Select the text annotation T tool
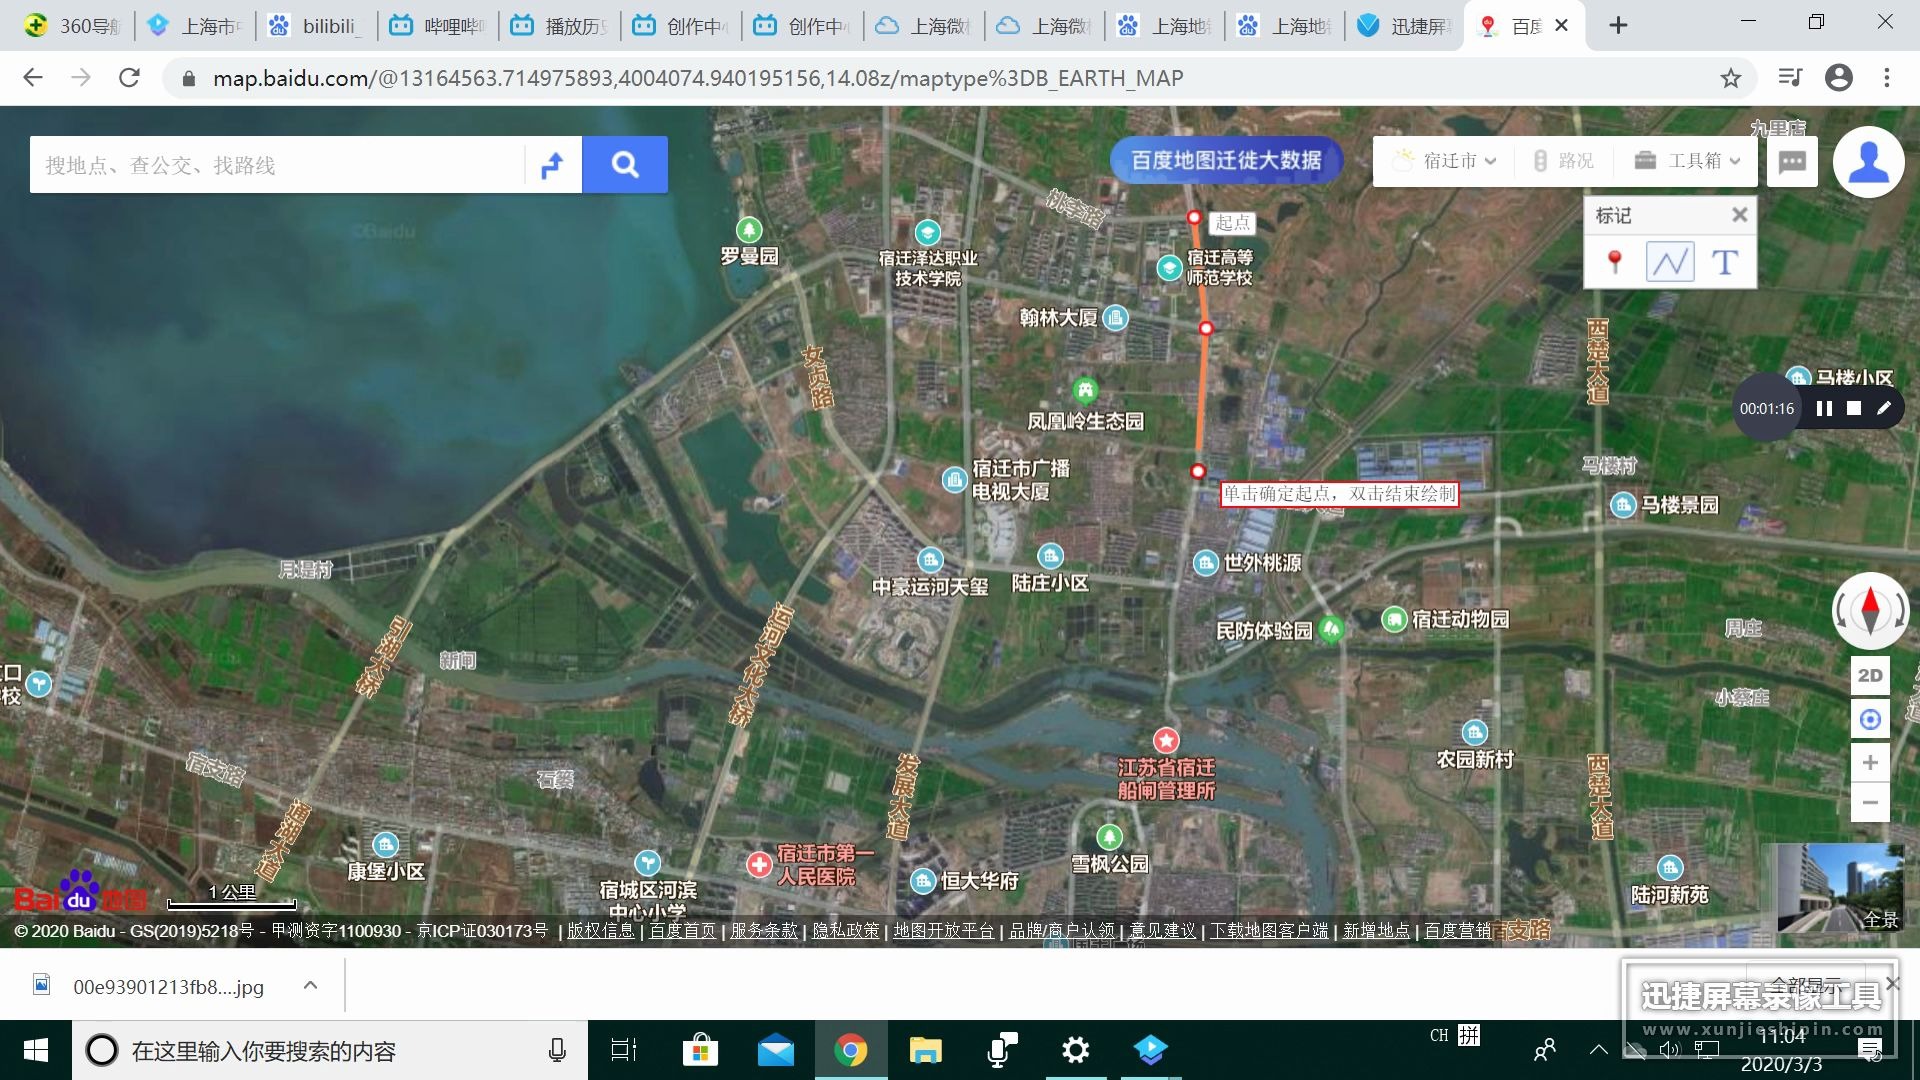This screenshot has height=1080, width=1920. [1725, 262]
